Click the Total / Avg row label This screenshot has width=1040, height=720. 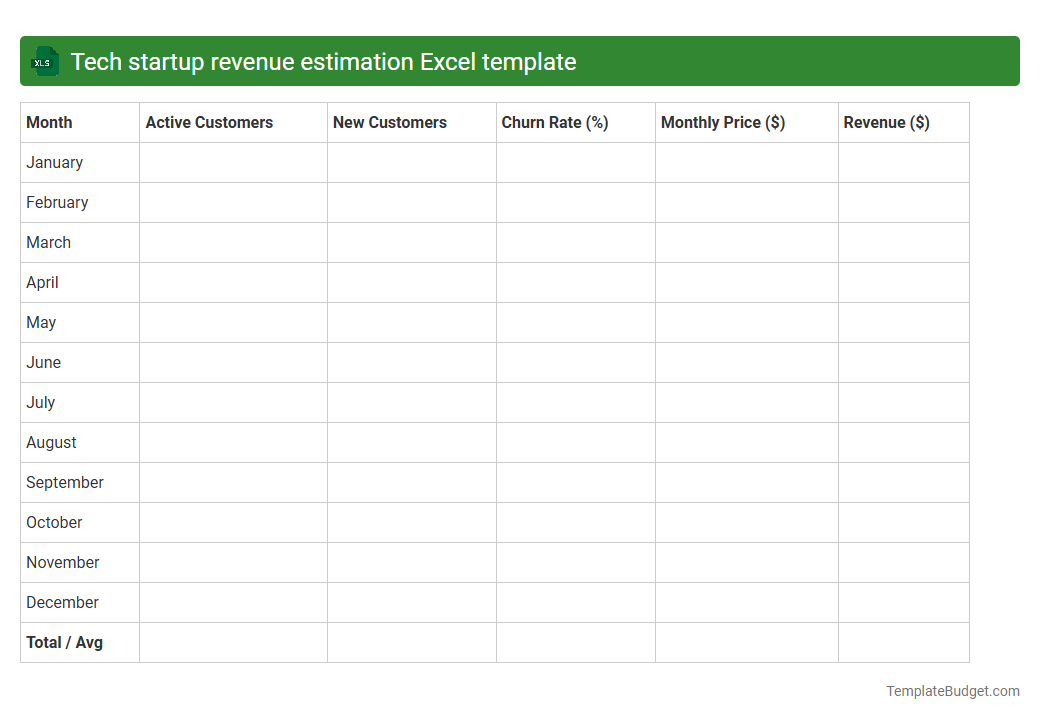tap(64, 642)
